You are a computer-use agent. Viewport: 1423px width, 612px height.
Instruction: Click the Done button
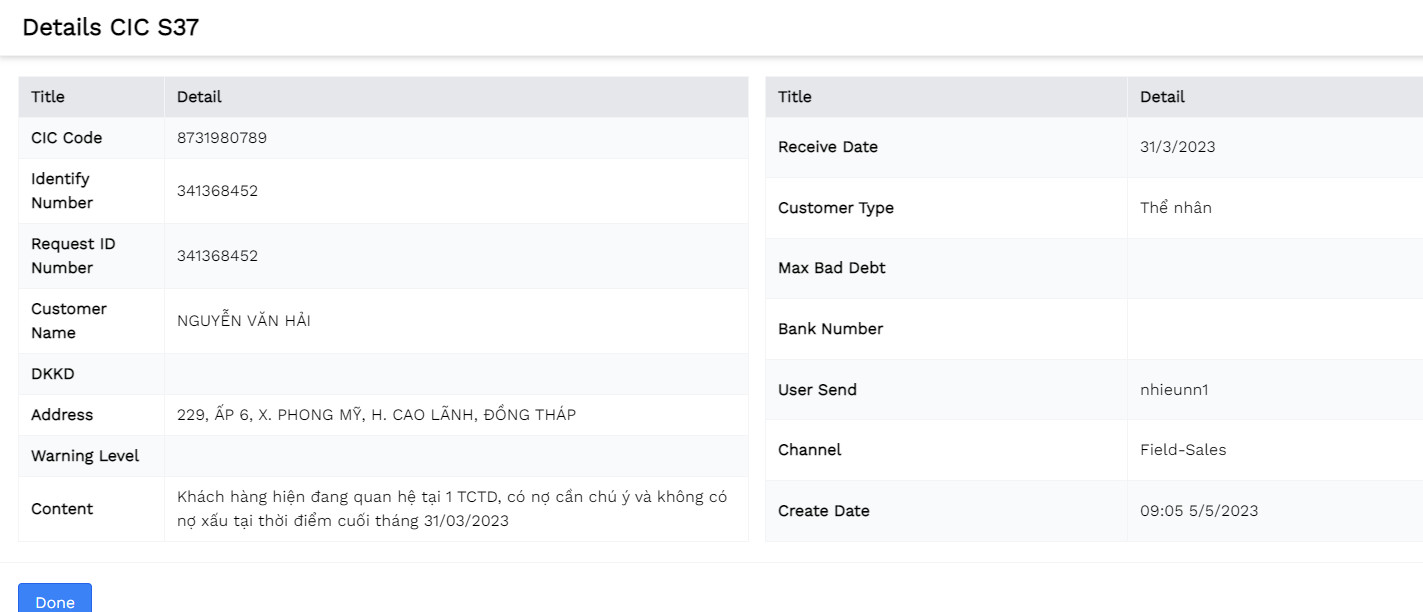[x=55, y=601]
